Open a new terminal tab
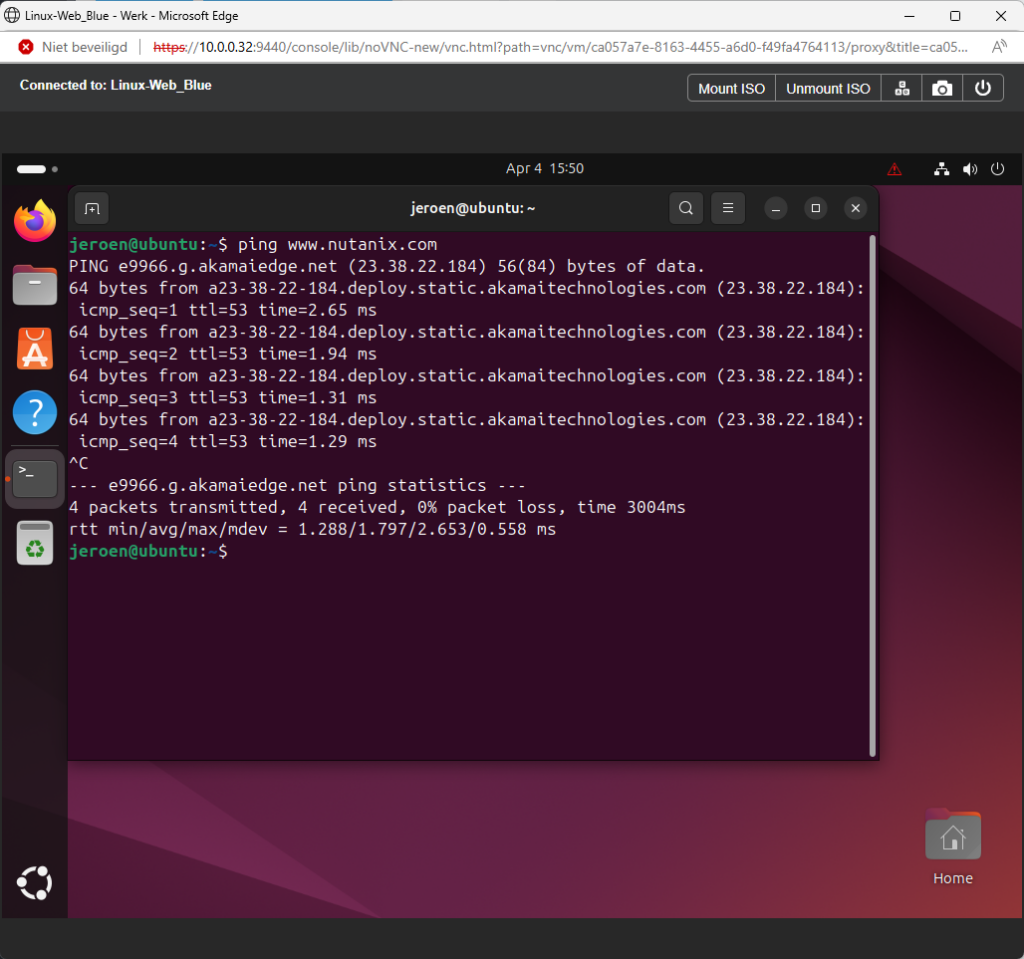 (x=92, y=208)
